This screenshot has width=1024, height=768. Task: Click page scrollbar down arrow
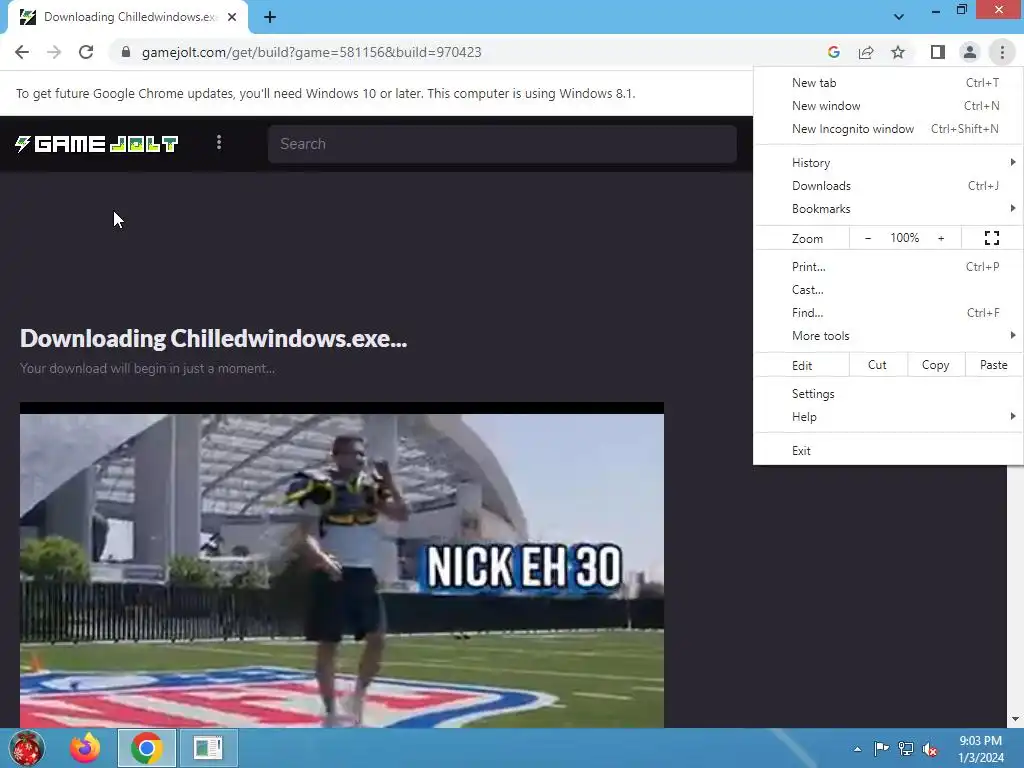1015,720
